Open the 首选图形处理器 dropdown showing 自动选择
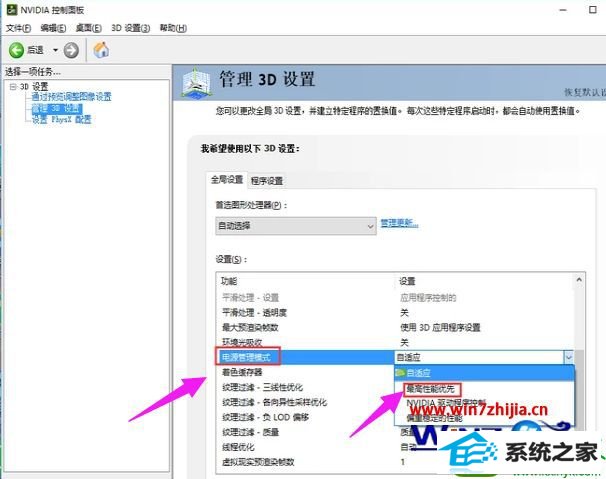 pyautogui.click(x=296, y=226)
